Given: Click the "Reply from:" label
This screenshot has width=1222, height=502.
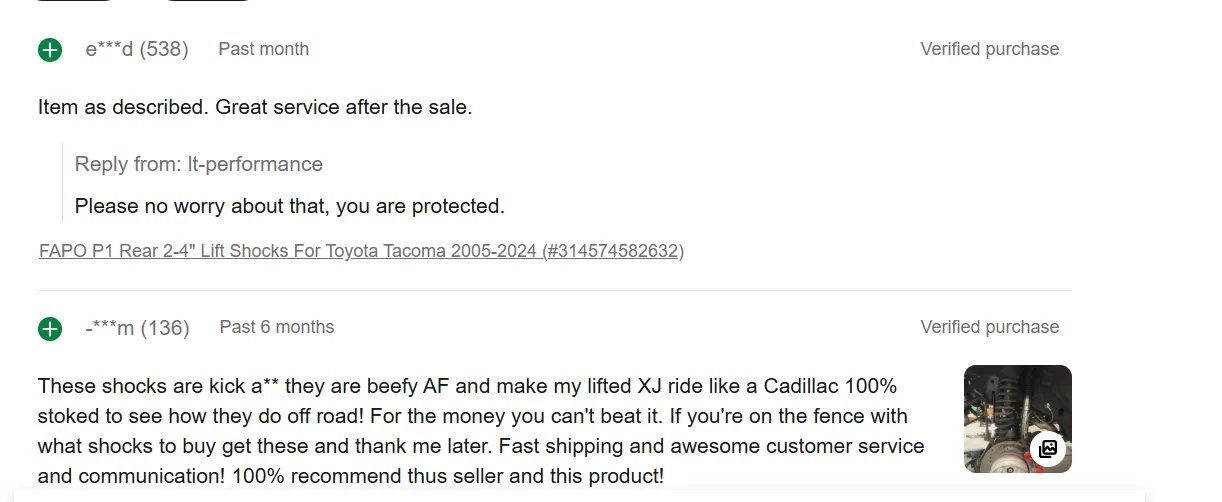Looking at the screenshot, I should point(128,164).
